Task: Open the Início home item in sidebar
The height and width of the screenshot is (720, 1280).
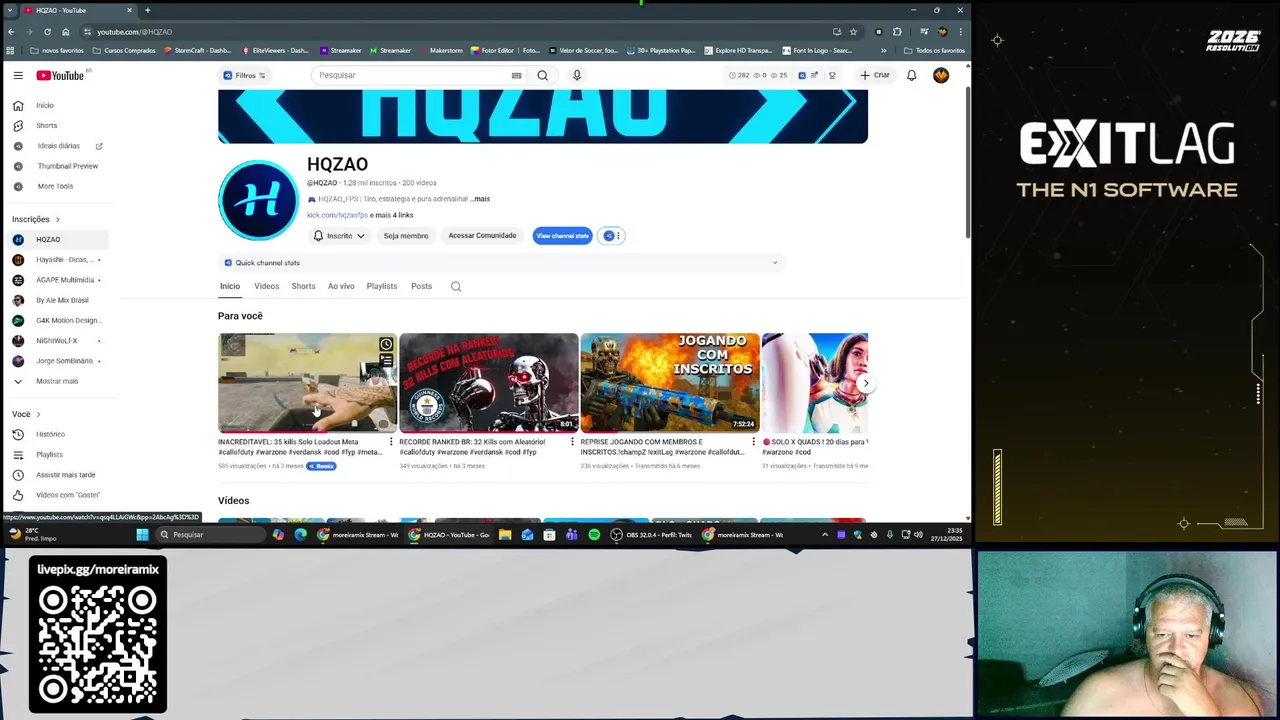Action: [x=45, y=105]
